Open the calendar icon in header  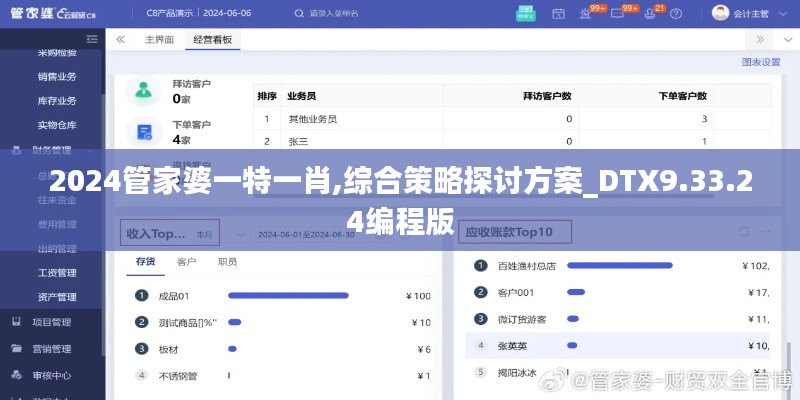[x=559, y=14]
